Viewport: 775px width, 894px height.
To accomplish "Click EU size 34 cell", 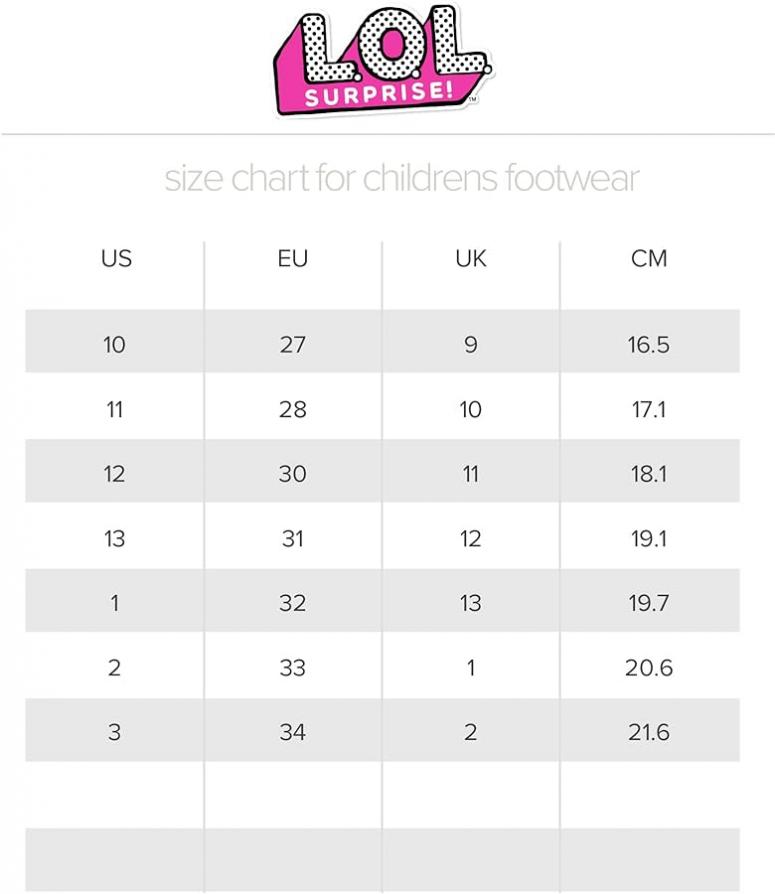I will coord(293,732).
